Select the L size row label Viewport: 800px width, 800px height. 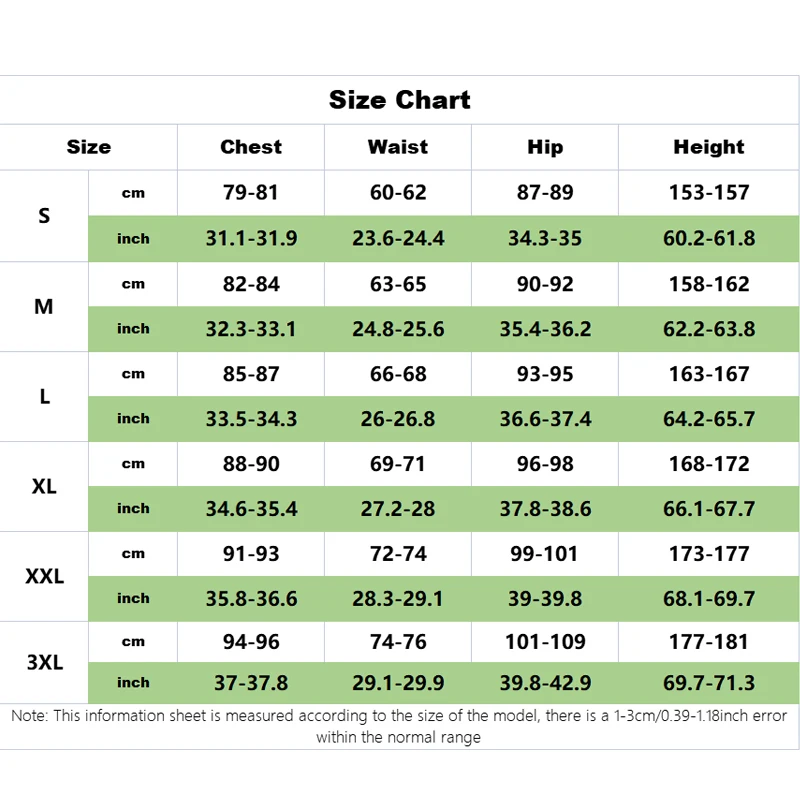[44, 396]
